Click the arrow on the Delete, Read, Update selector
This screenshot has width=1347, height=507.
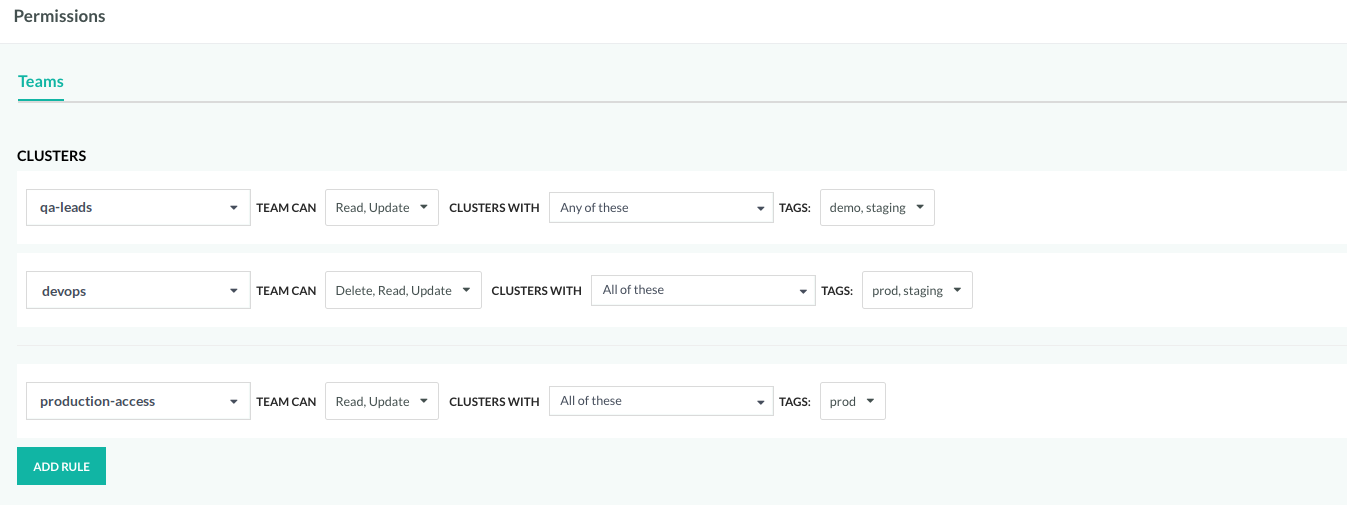466,291
